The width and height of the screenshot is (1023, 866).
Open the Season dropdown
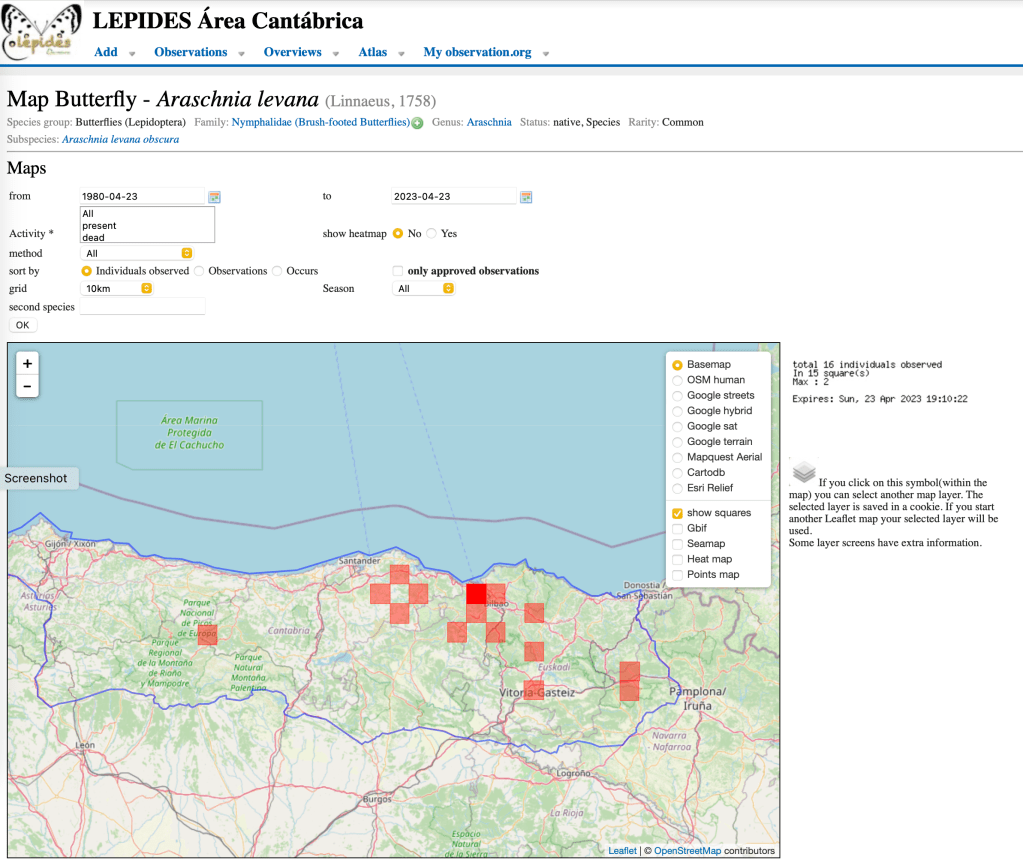[423, 288]
